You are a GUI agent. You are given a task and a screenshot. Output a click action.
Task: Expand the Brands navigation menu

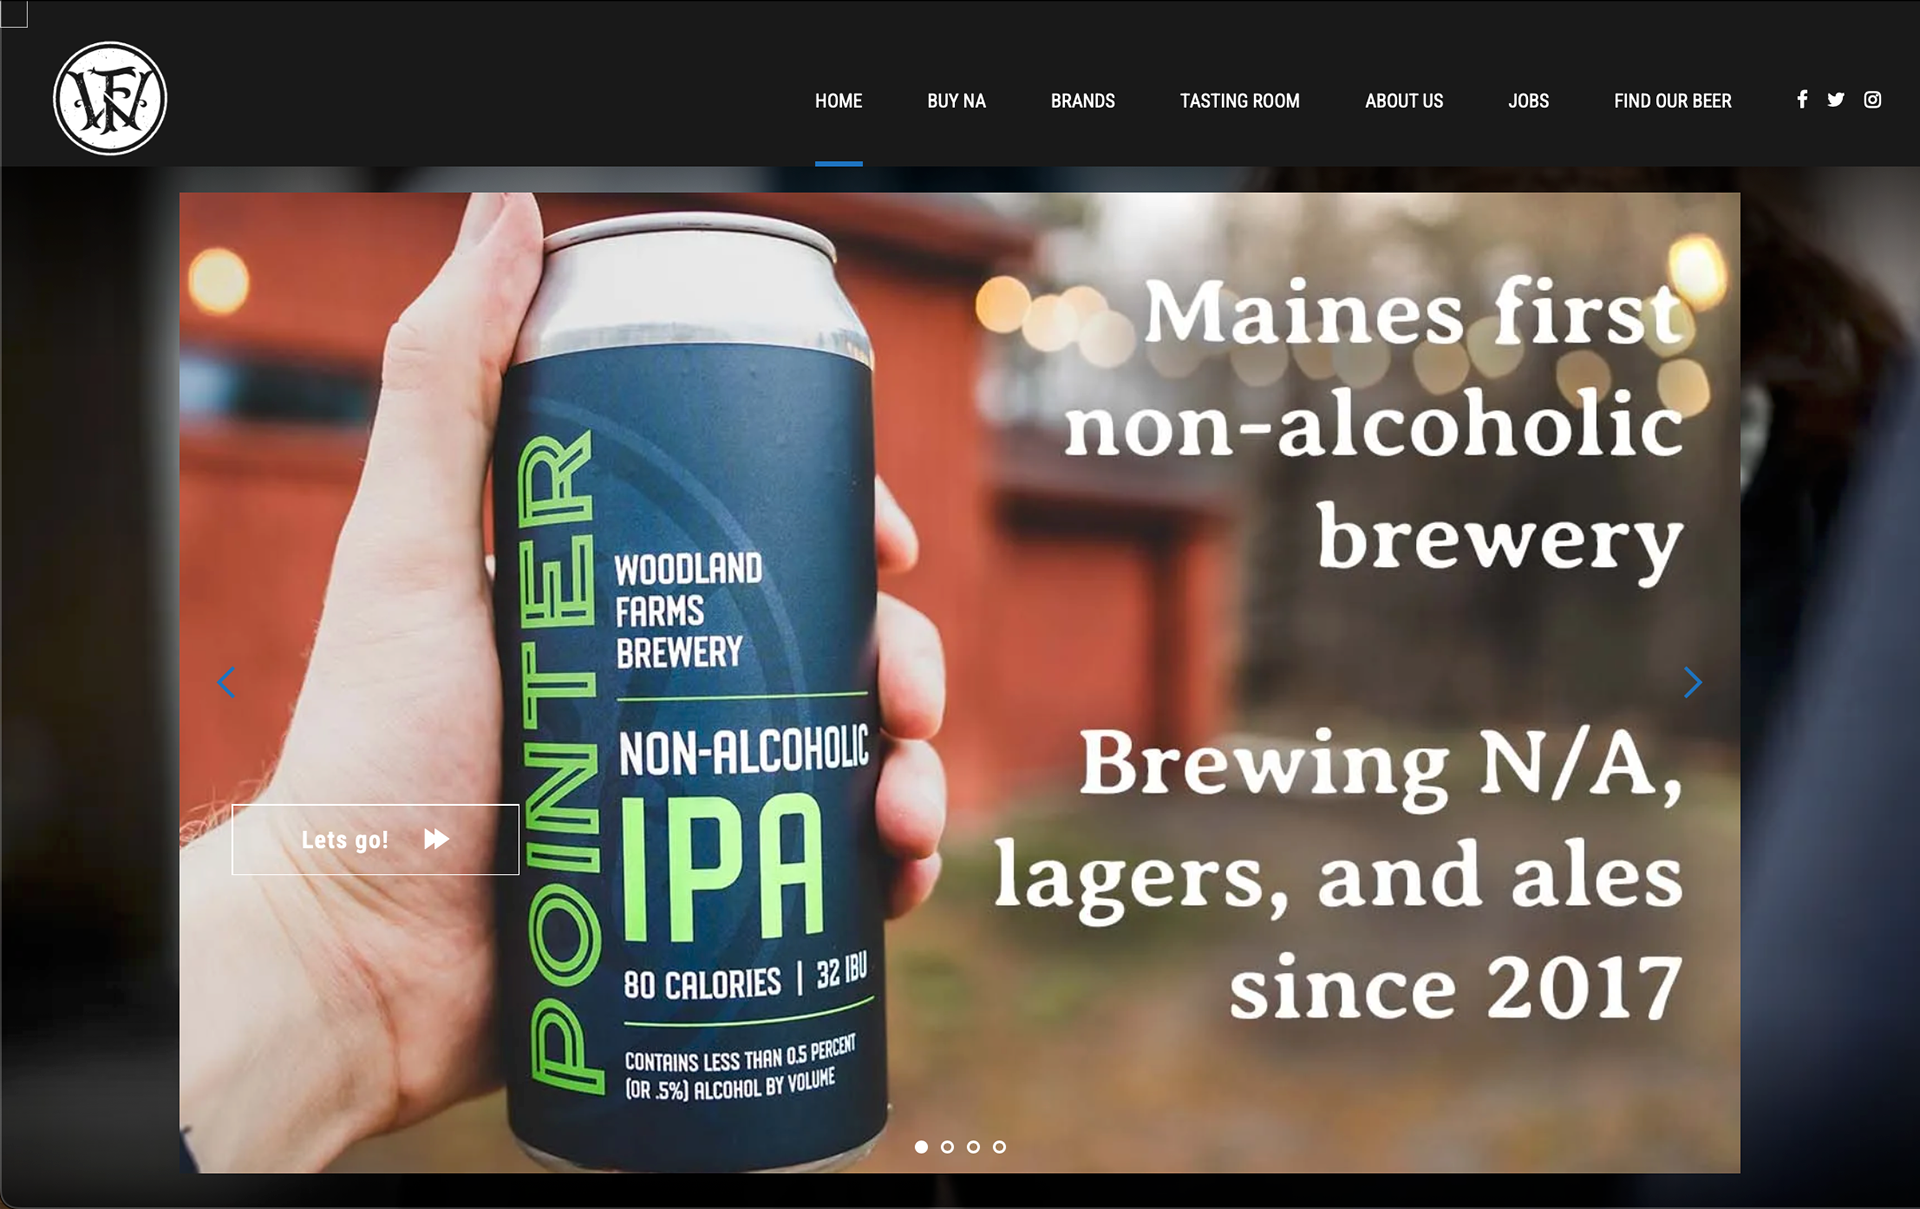pyautogui.click(x=1082, y=101)
